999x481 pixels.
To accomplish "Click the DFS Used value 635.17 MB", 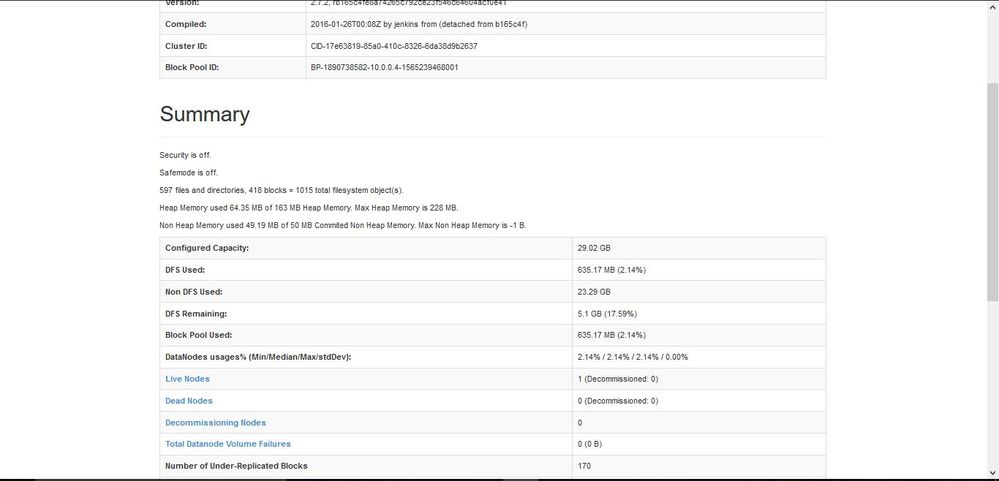I will click(611, 270).
